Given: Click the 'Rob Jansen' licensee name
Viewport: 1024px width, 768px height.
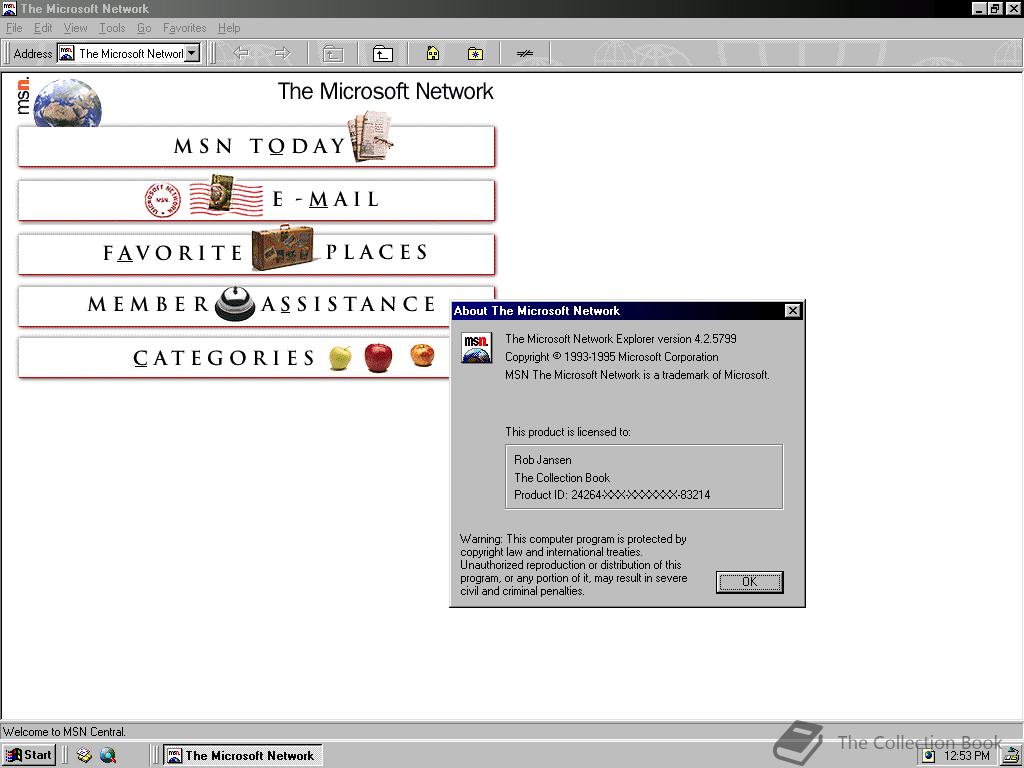Looking at the screenshot, I should coord(543,460).
